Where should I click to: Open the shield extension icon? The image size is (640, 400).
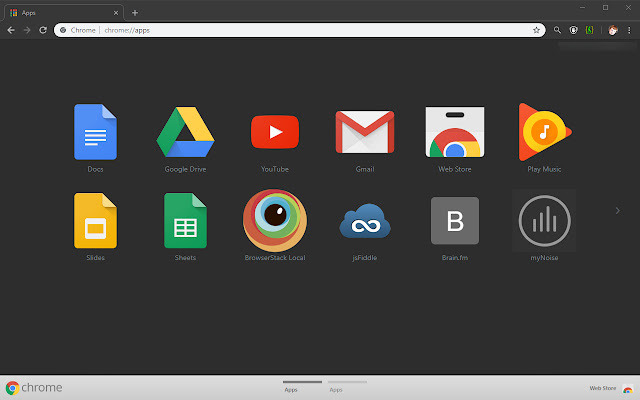click(573, 30)
